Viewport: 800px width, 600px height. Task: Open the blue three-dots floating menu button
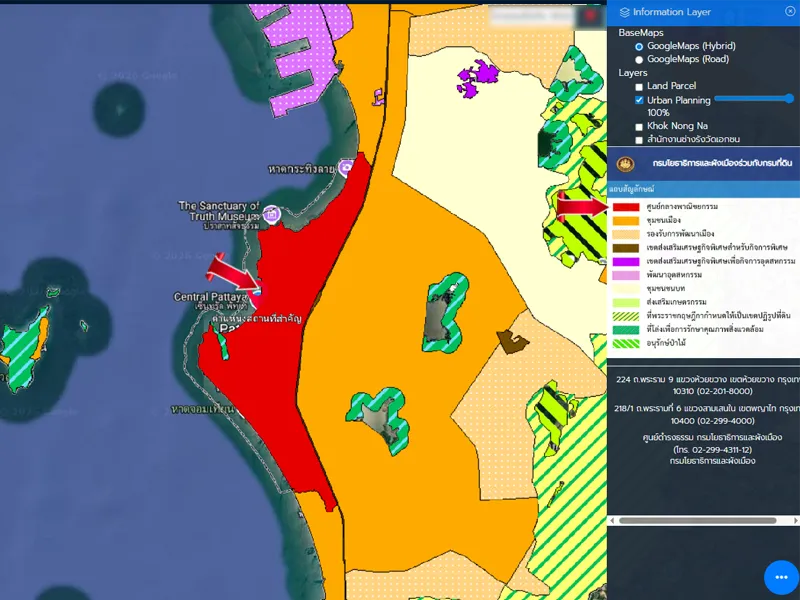[x=781, y=577]
